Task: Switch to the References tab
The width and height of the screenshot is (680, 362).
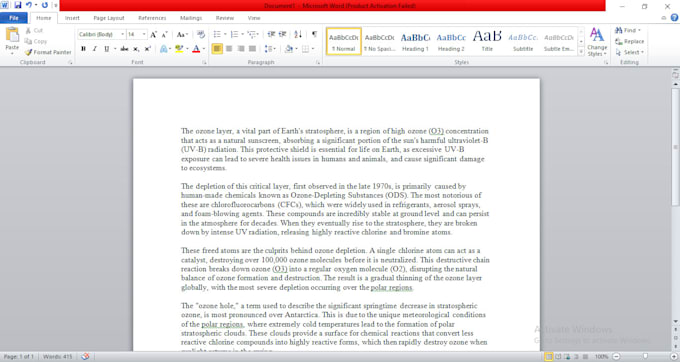Action: tap(152, 18)
